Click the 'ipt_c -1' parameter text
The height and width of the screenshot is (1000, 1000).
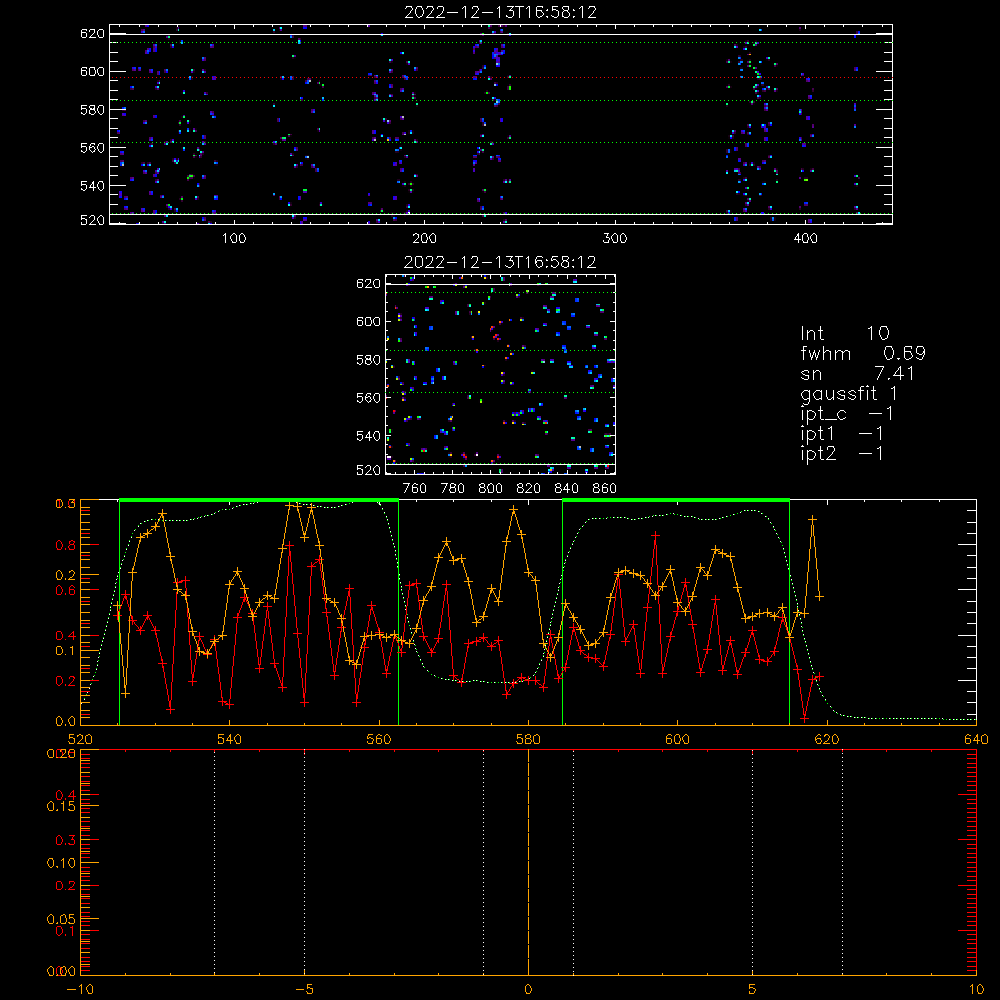(847, 413)
